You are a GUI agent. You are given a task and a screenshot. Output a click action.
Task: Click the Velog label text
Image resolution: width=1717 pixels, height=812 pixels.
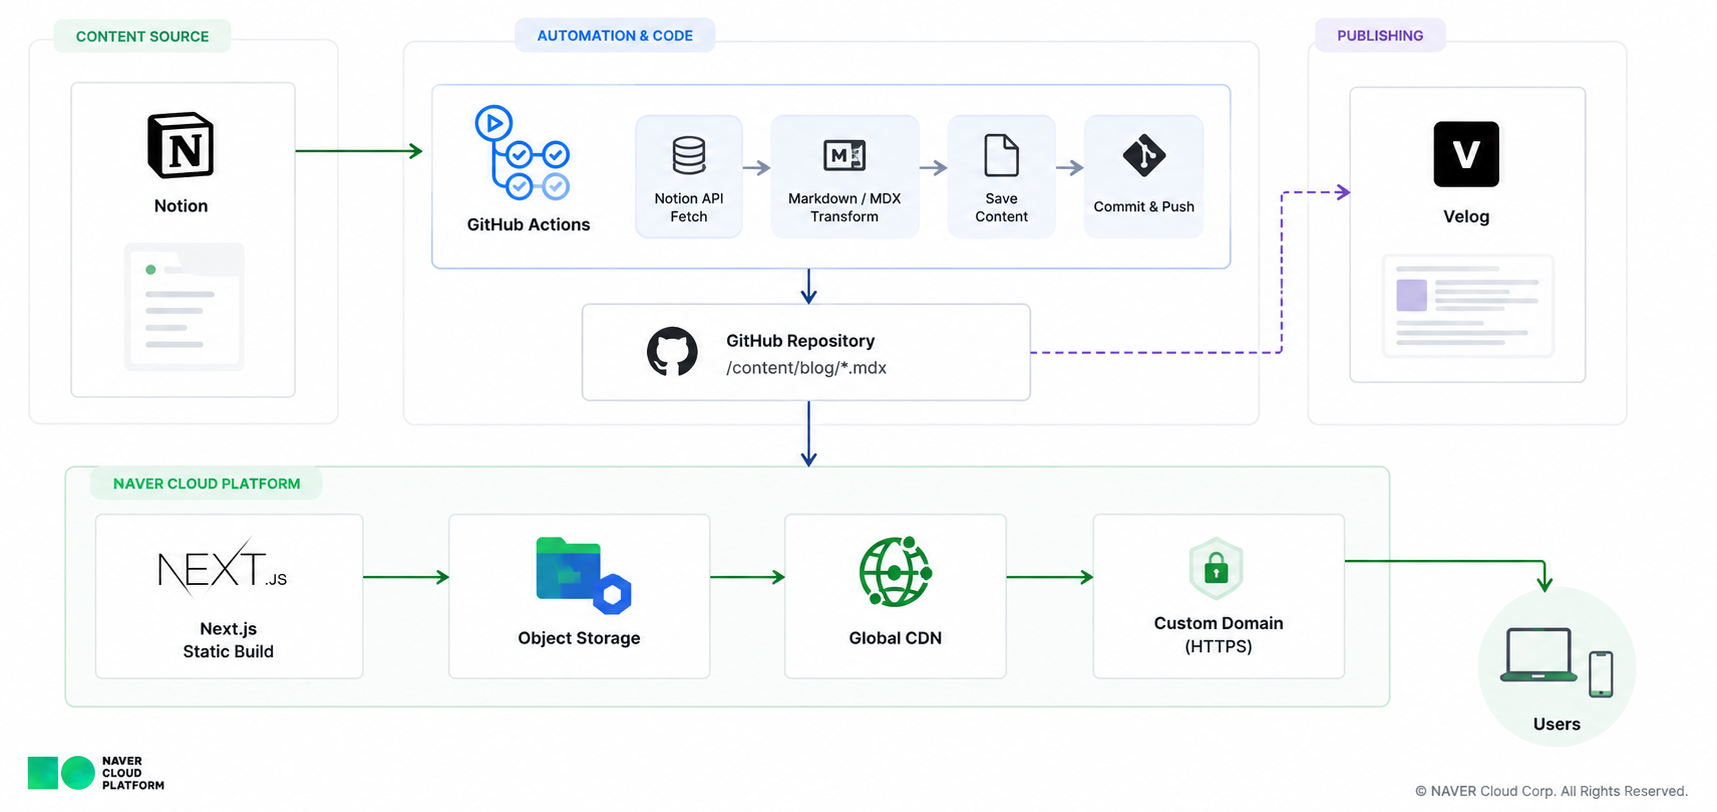[1466, 217]
